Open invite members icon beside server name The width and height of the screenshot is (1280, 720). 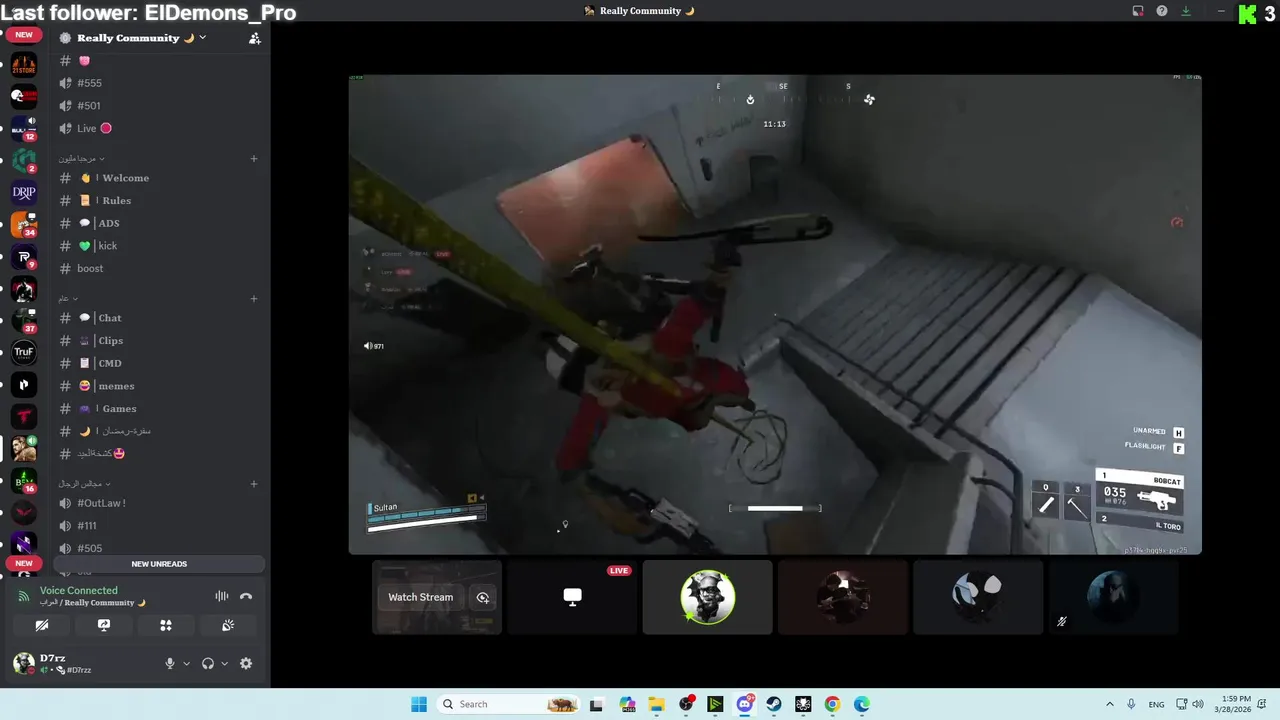[x=254, y=38]
